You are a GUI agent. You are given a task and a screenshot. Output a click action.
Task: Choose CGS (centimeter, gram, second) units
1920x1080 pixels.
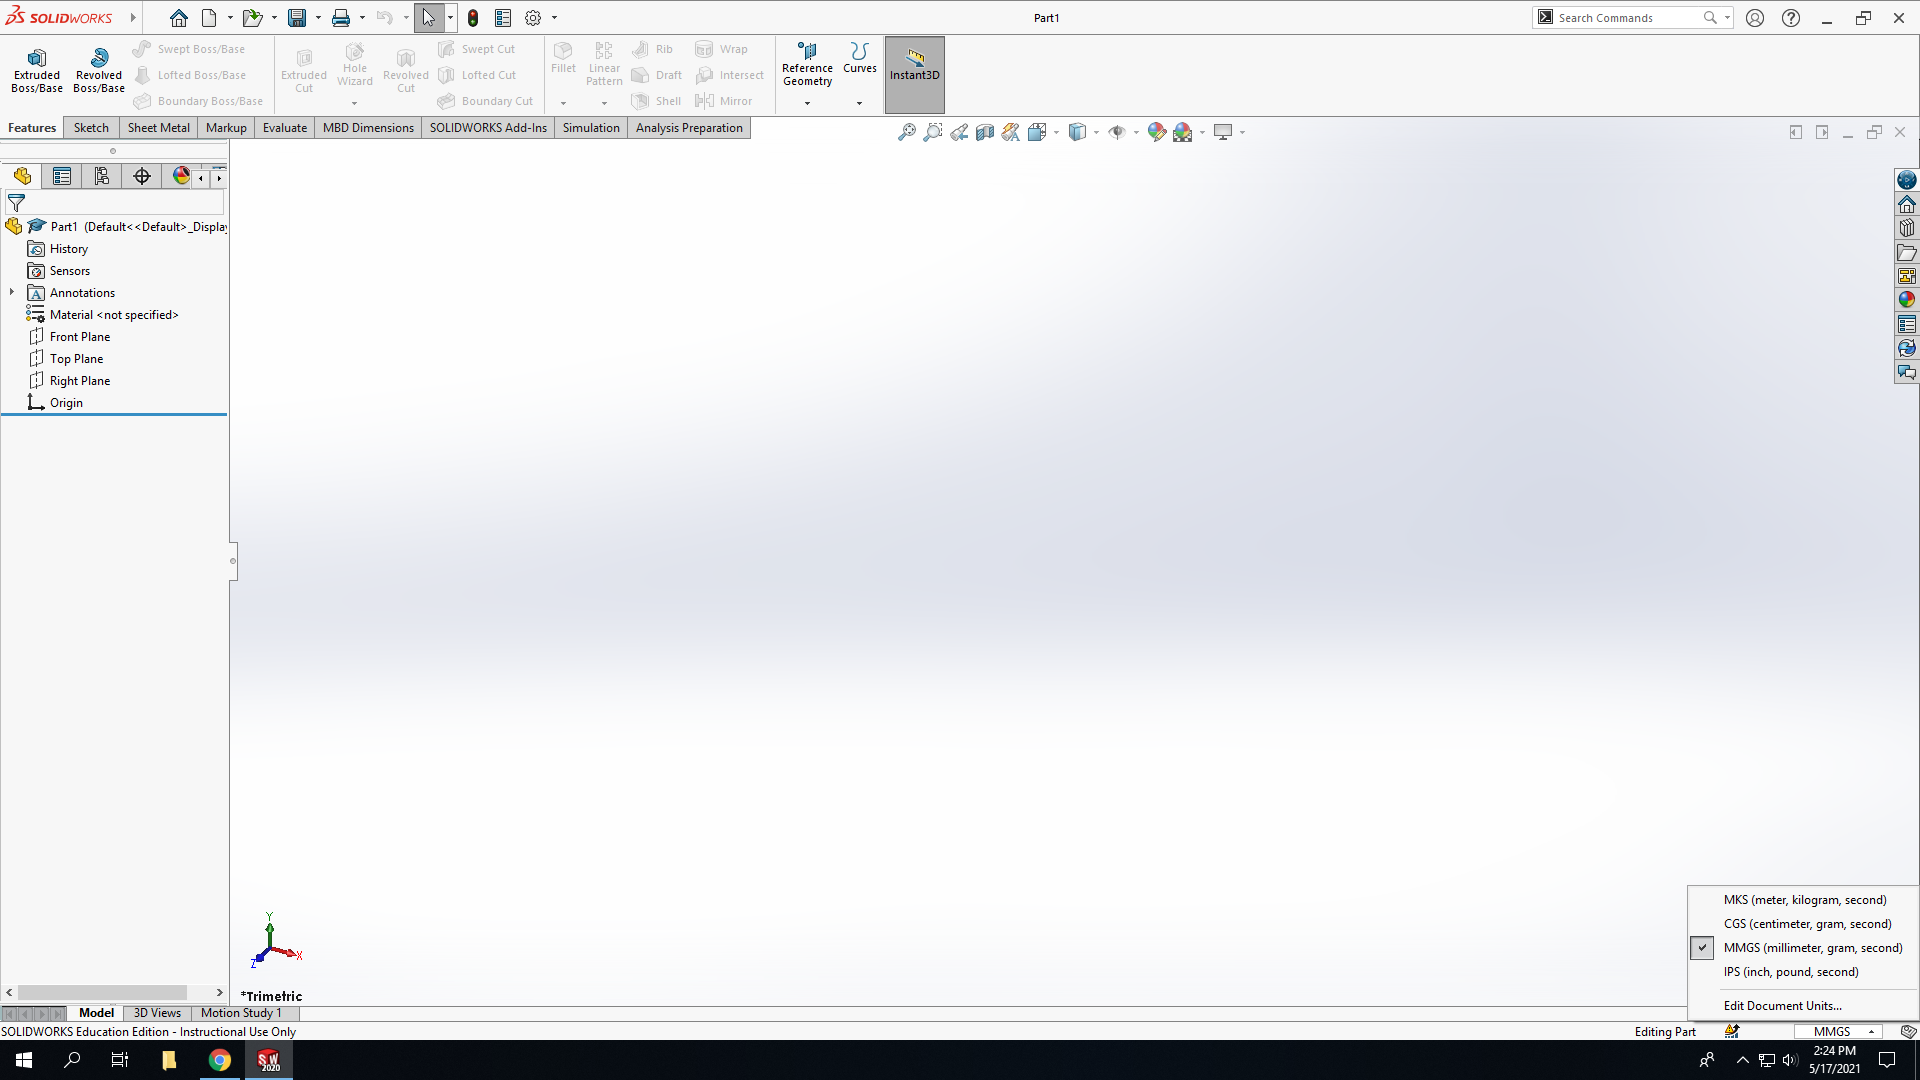[1807, 924]
